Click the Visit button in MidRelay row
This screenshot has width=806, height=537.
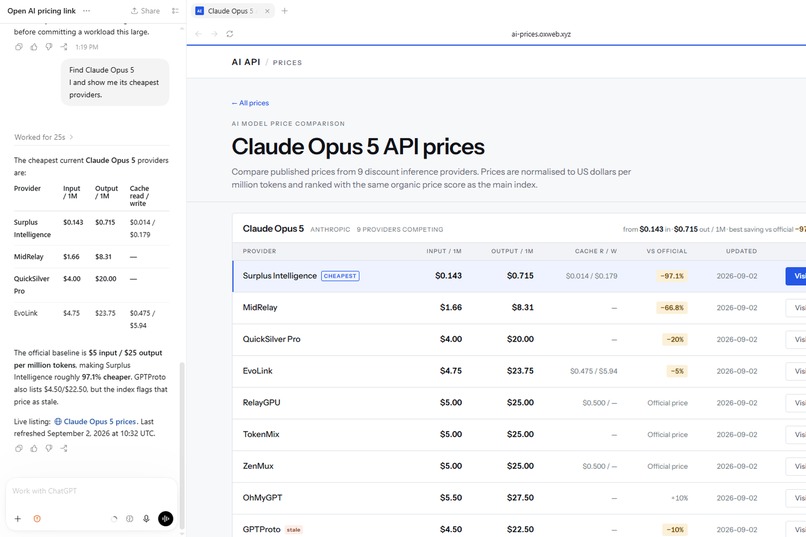(796, 308)
